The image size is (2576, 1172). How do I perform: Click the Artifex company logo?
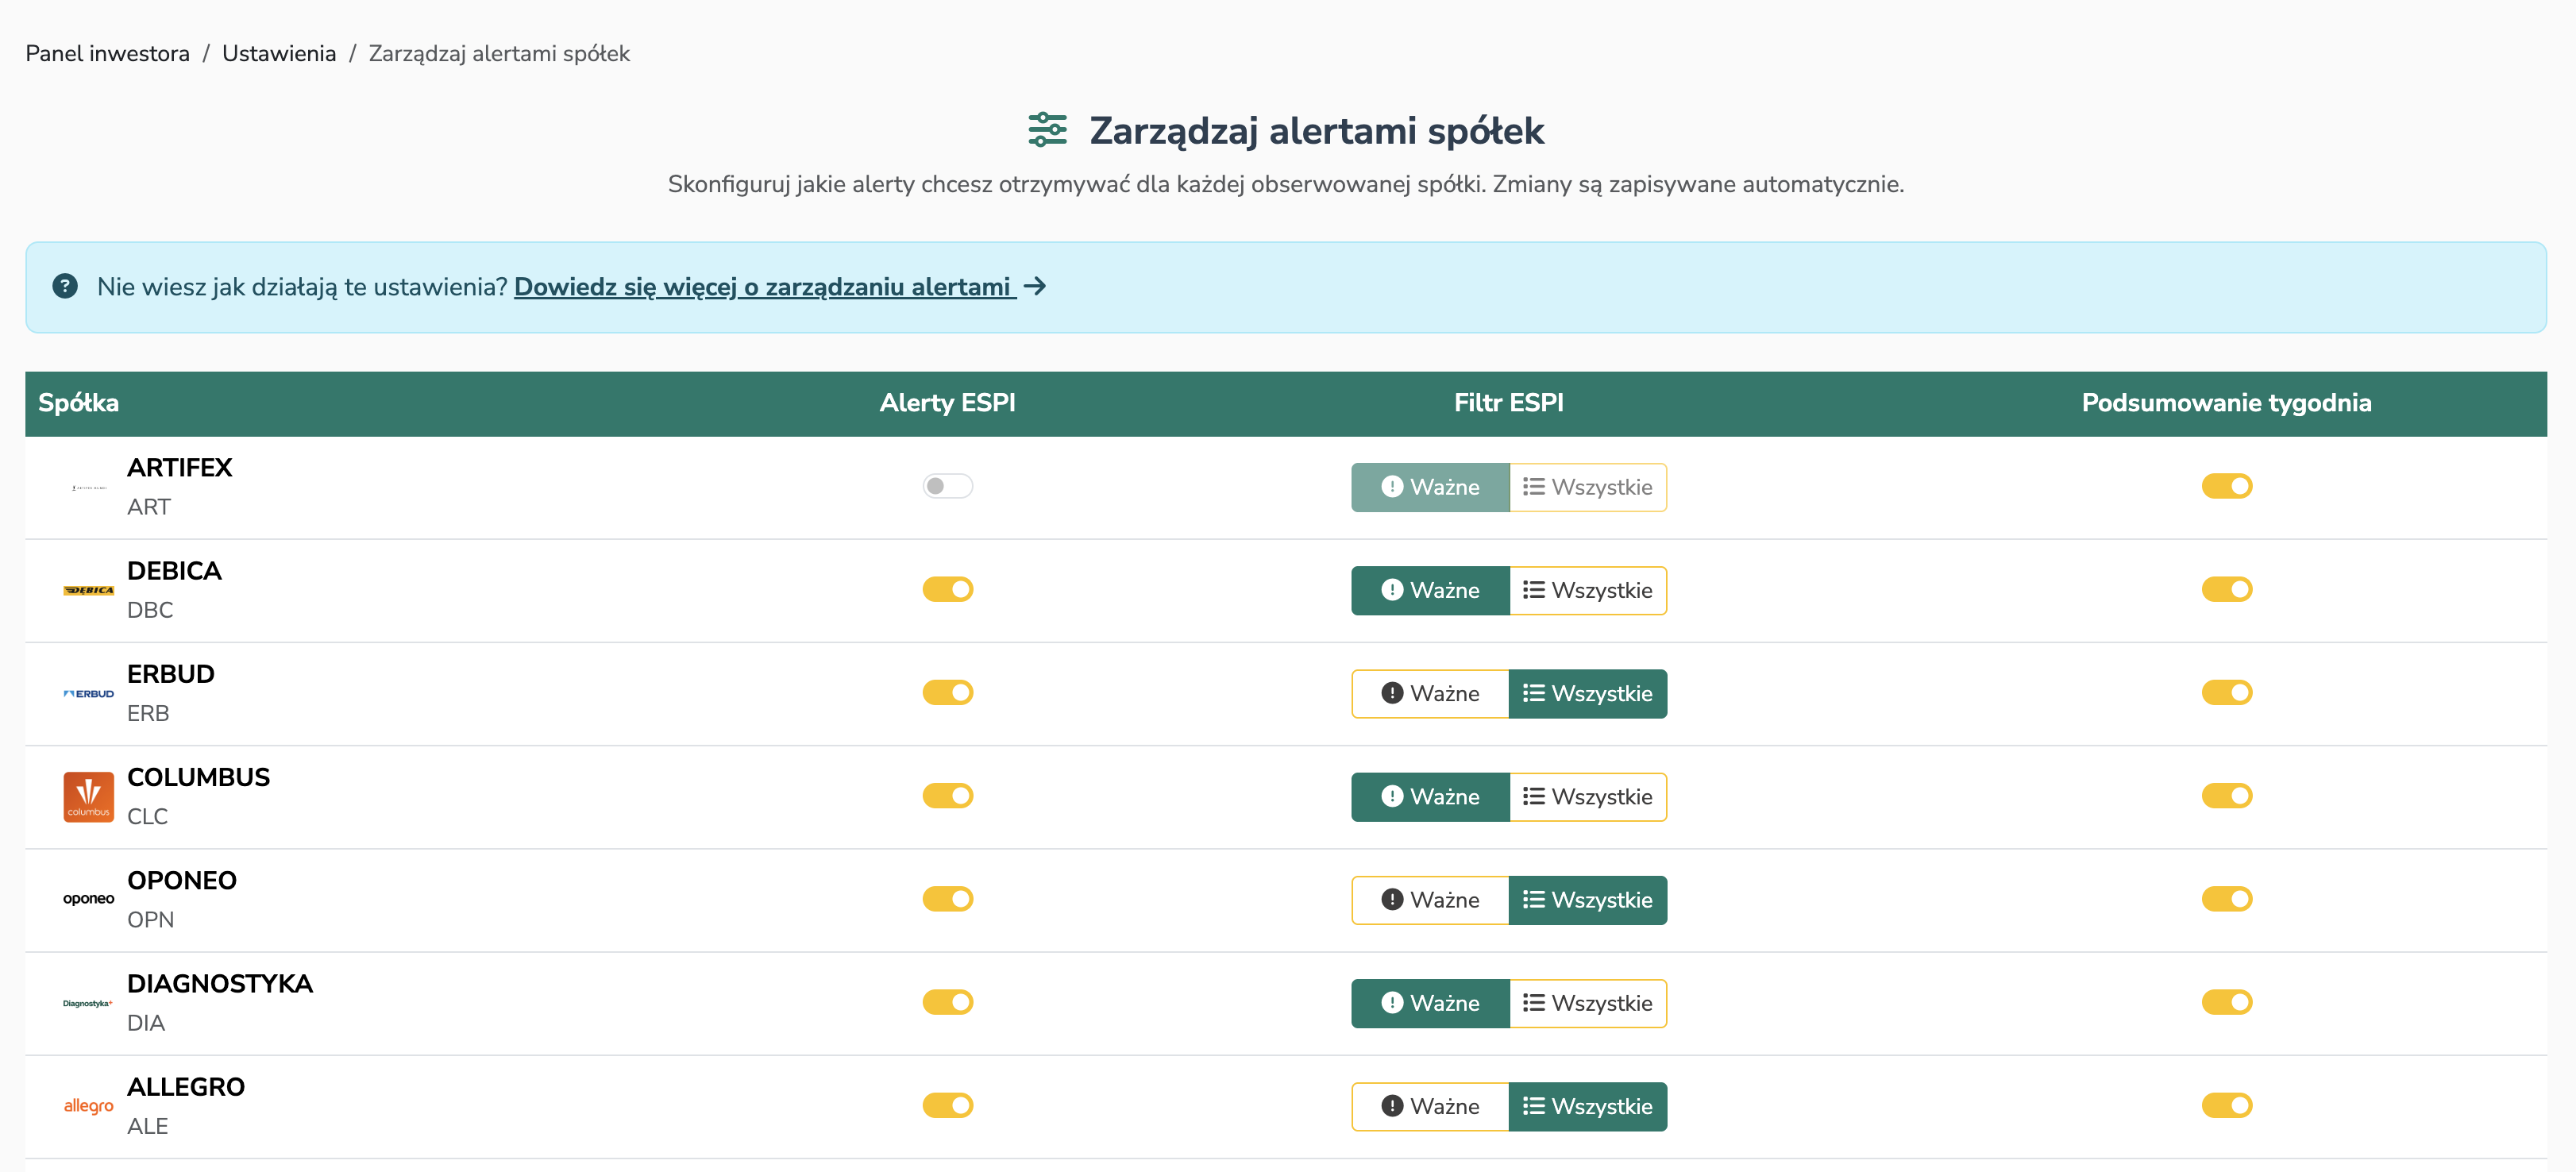pos(88,487)
